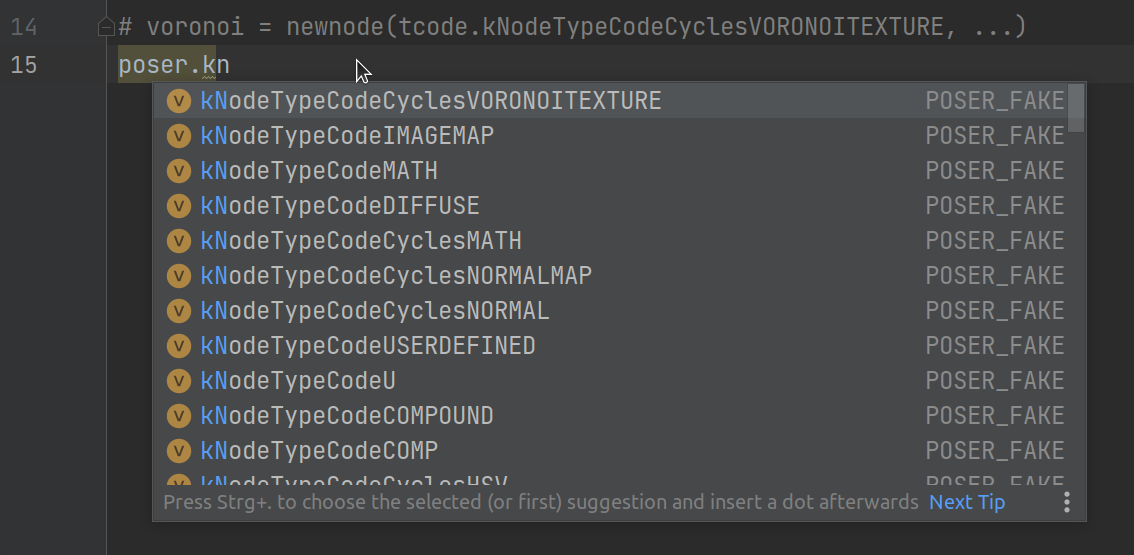Click the commented voronoi line of code

(x=570, y=27)
